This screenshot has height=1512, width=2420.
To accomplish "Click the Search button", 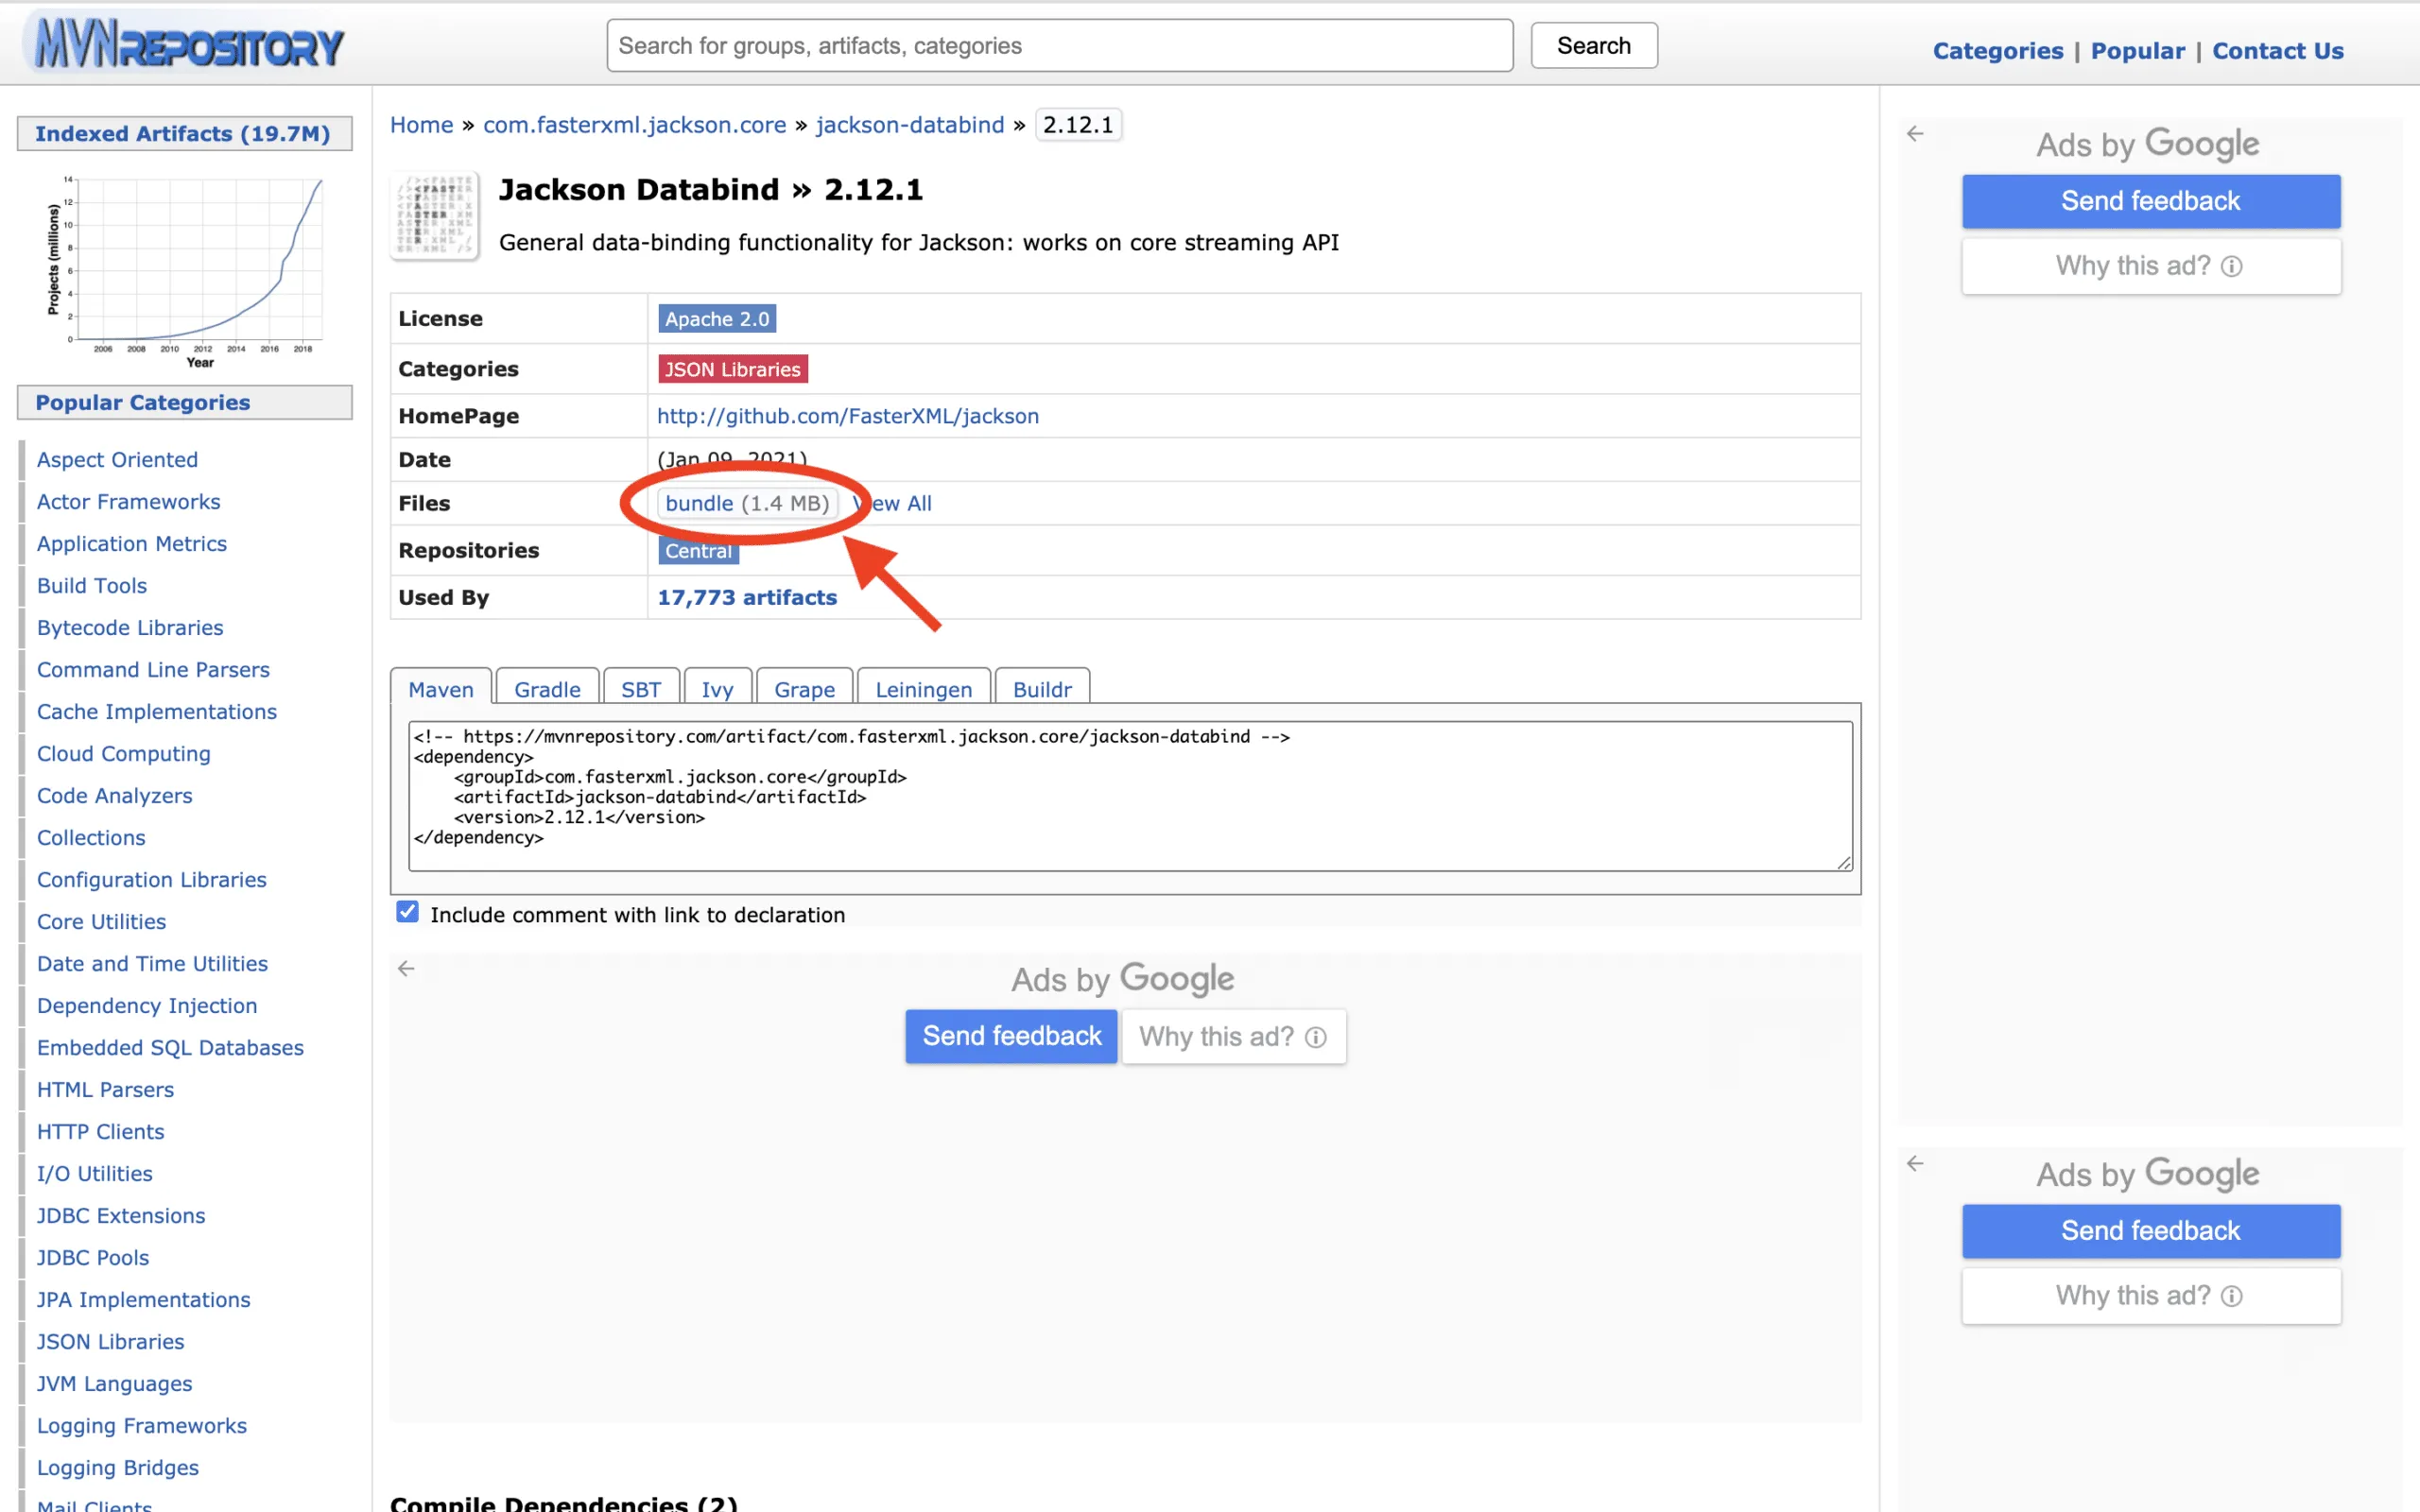I will point(1593,46).
